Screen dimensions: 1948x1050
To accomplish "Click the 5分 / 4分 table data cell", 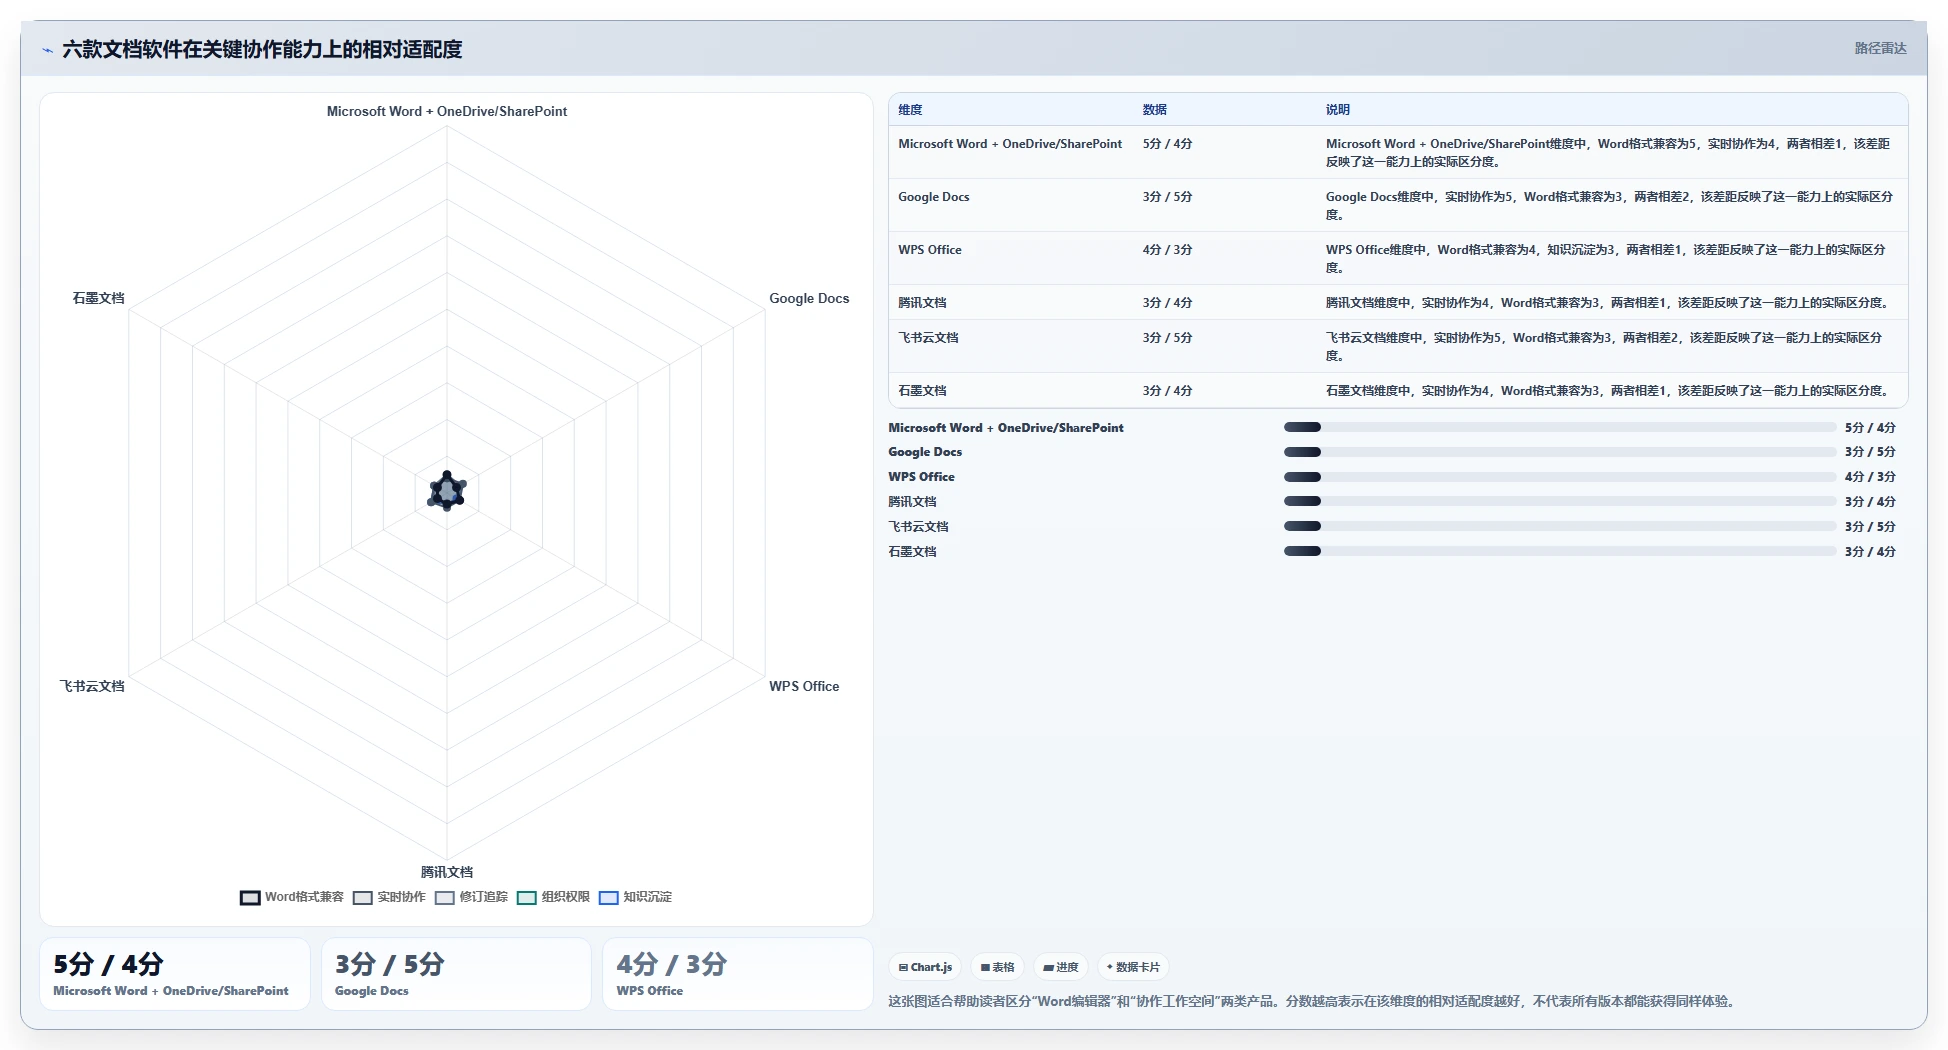I will pos(1168,144).
